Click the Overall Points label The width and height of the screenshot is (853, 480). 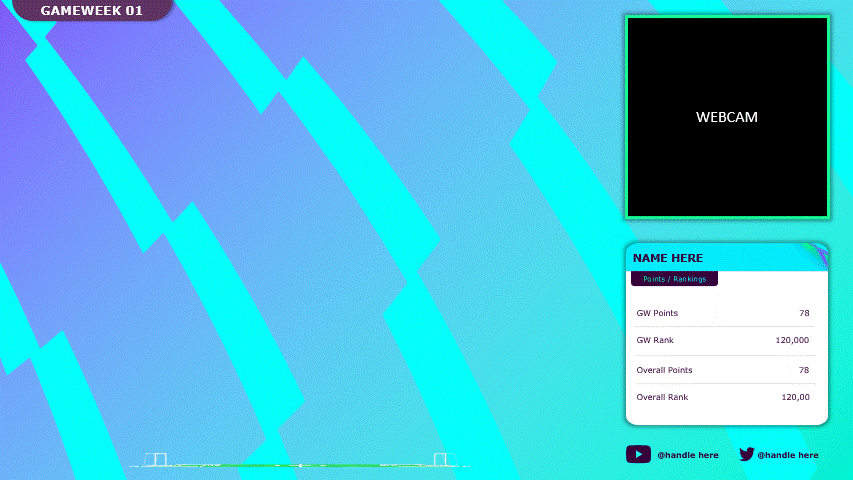tap(664, 370)
